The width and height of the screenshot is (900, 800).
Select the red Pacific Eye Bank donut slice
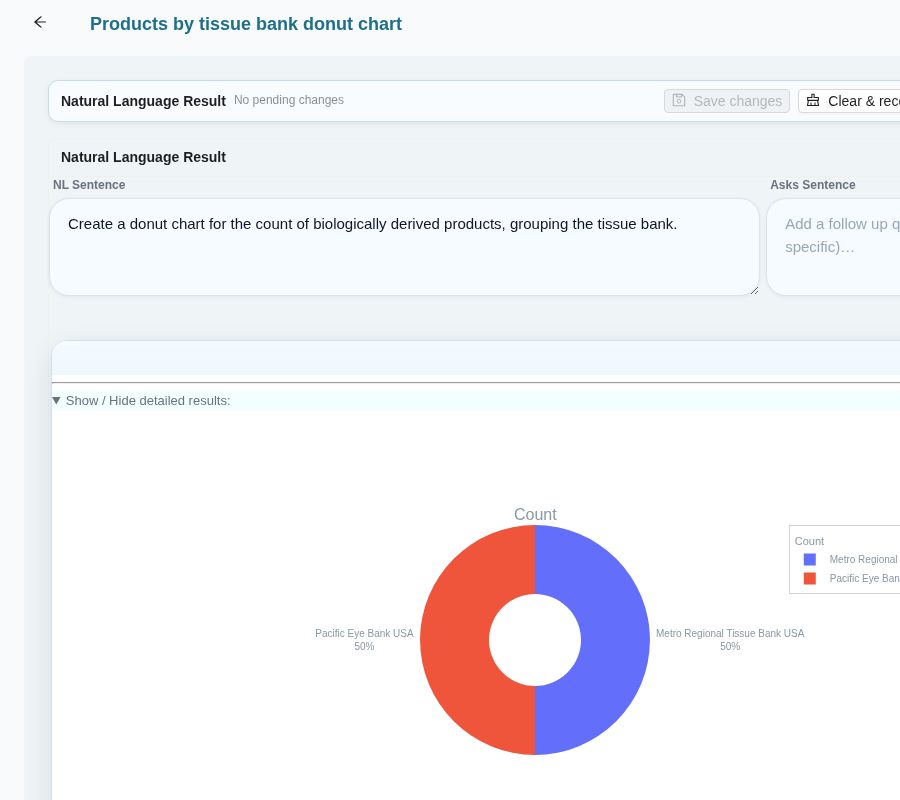pyautogui.click(x=455, y=640)
